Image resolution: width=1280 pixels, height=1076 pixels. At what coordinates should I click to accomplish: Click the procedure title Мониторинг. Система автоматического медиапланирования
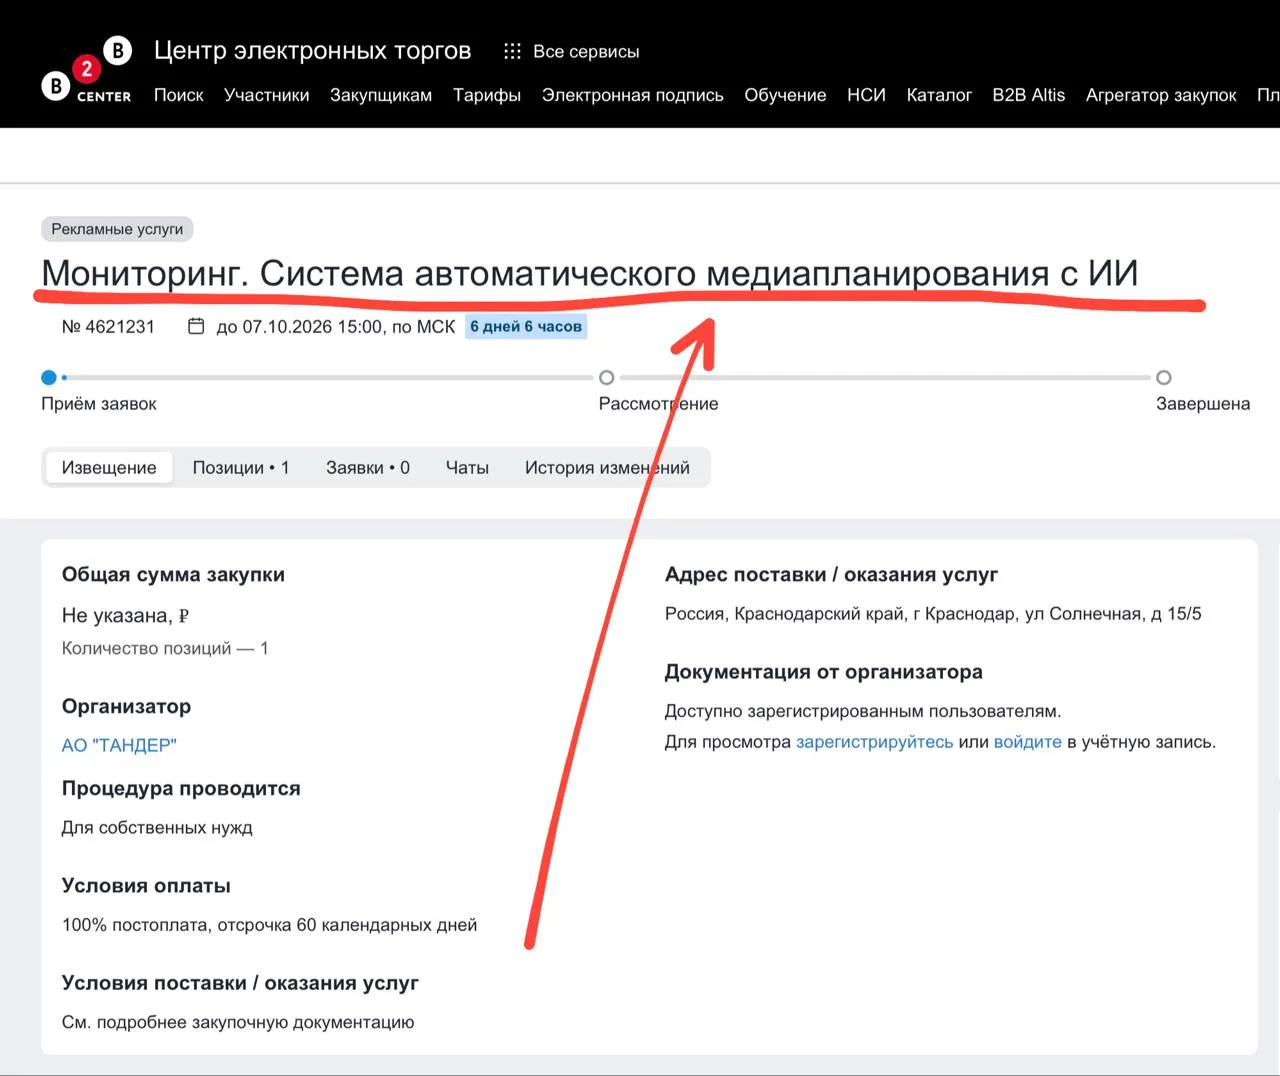point(590,273)
